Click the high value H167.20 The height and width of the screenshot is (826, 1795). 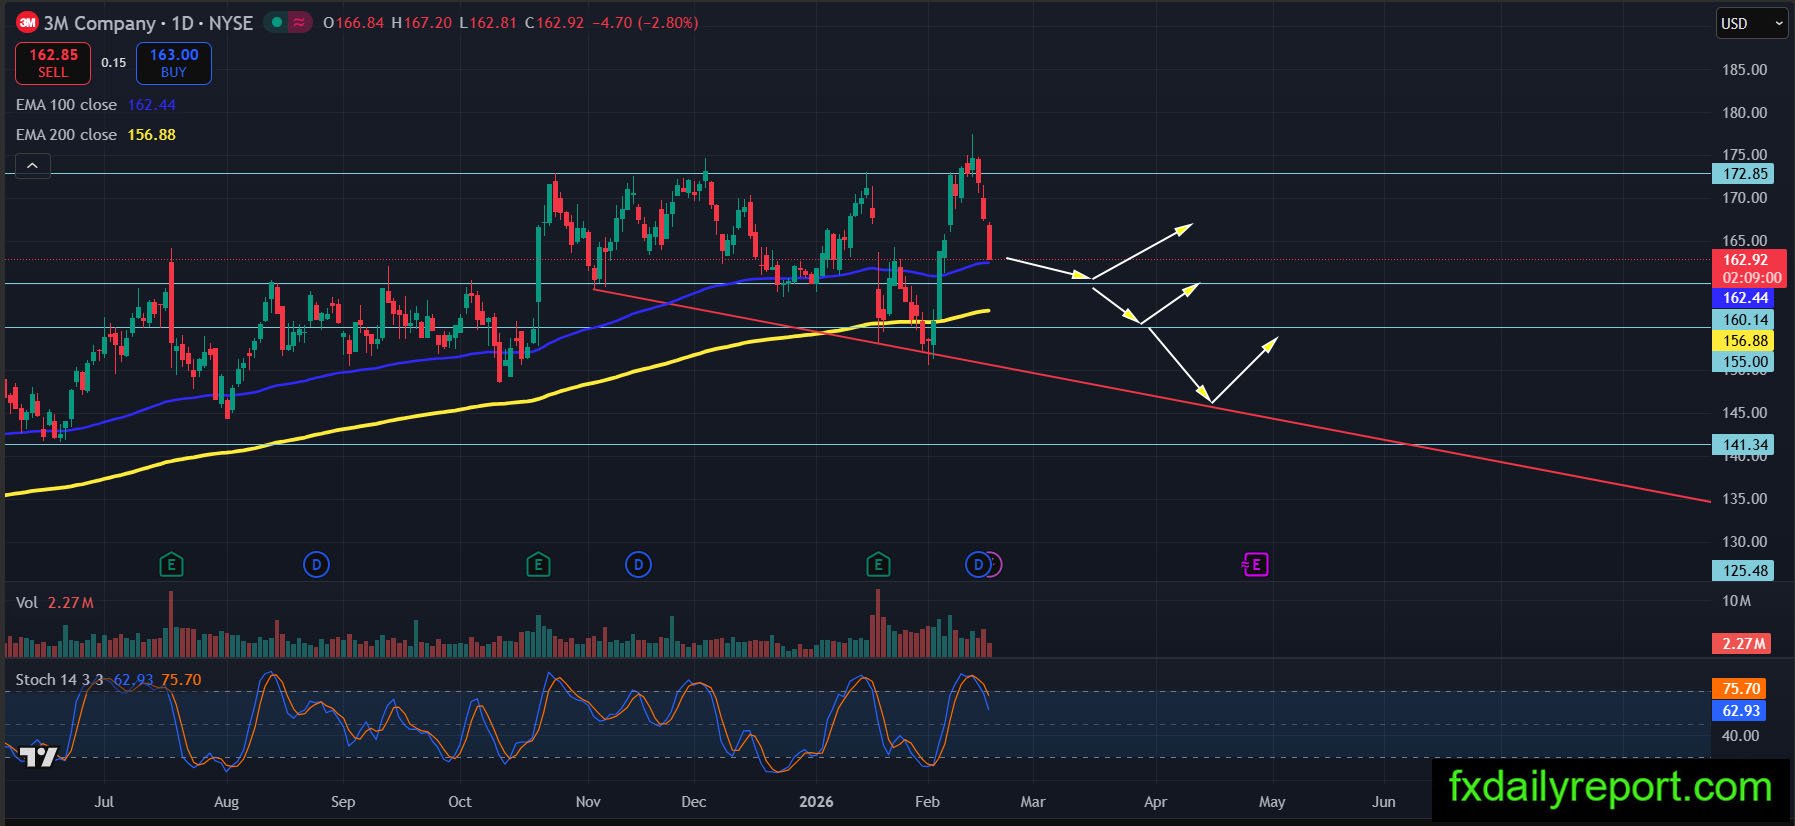click(x=421, y=22)
